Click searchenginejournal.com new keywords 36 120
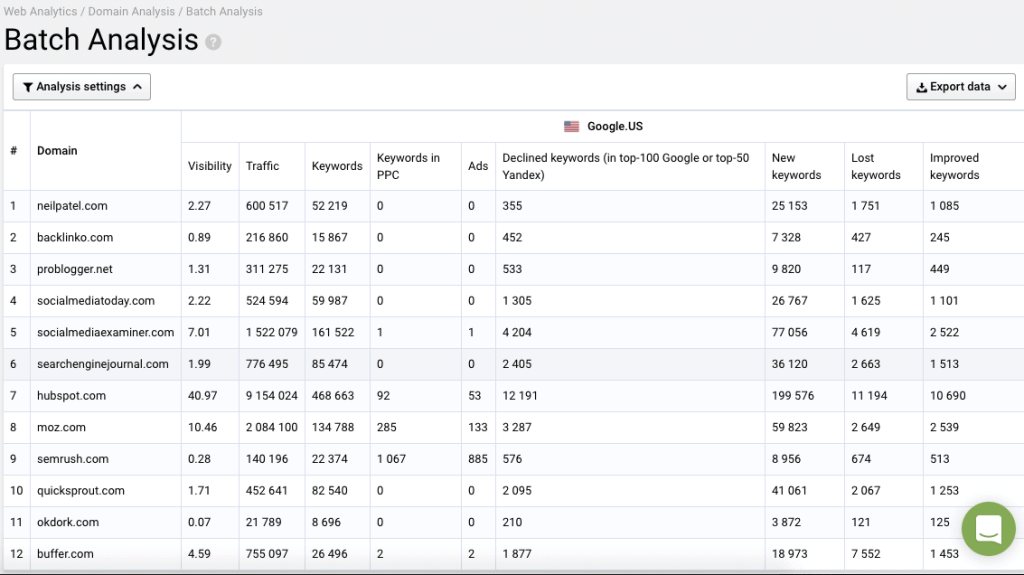The height and width of the screenshot is (575, 1024). coord(789,364)
